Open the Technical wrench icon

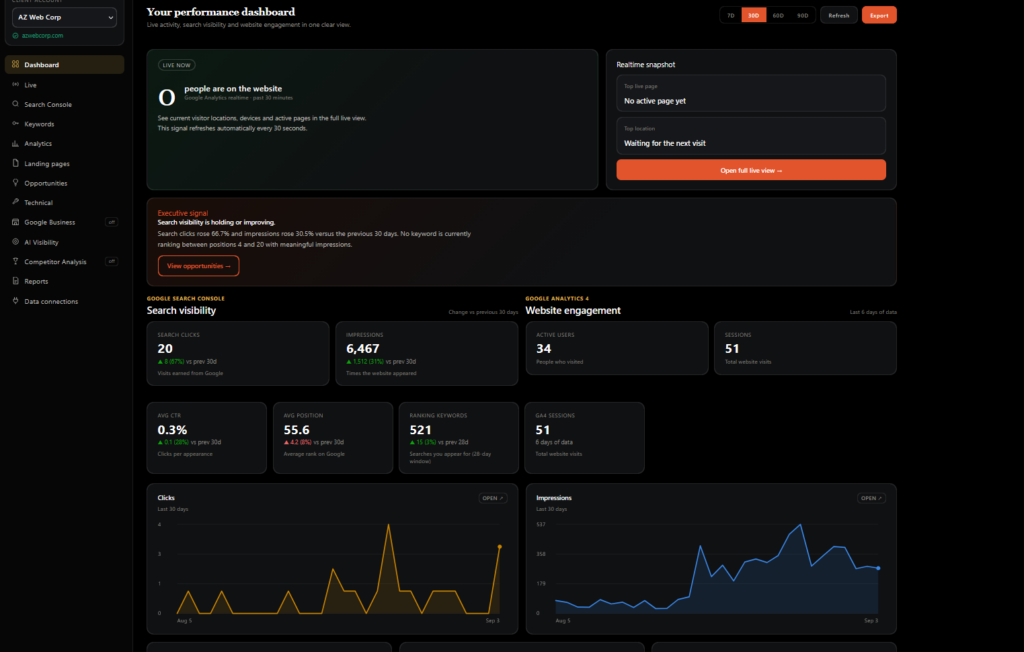[x=16, y=202]
